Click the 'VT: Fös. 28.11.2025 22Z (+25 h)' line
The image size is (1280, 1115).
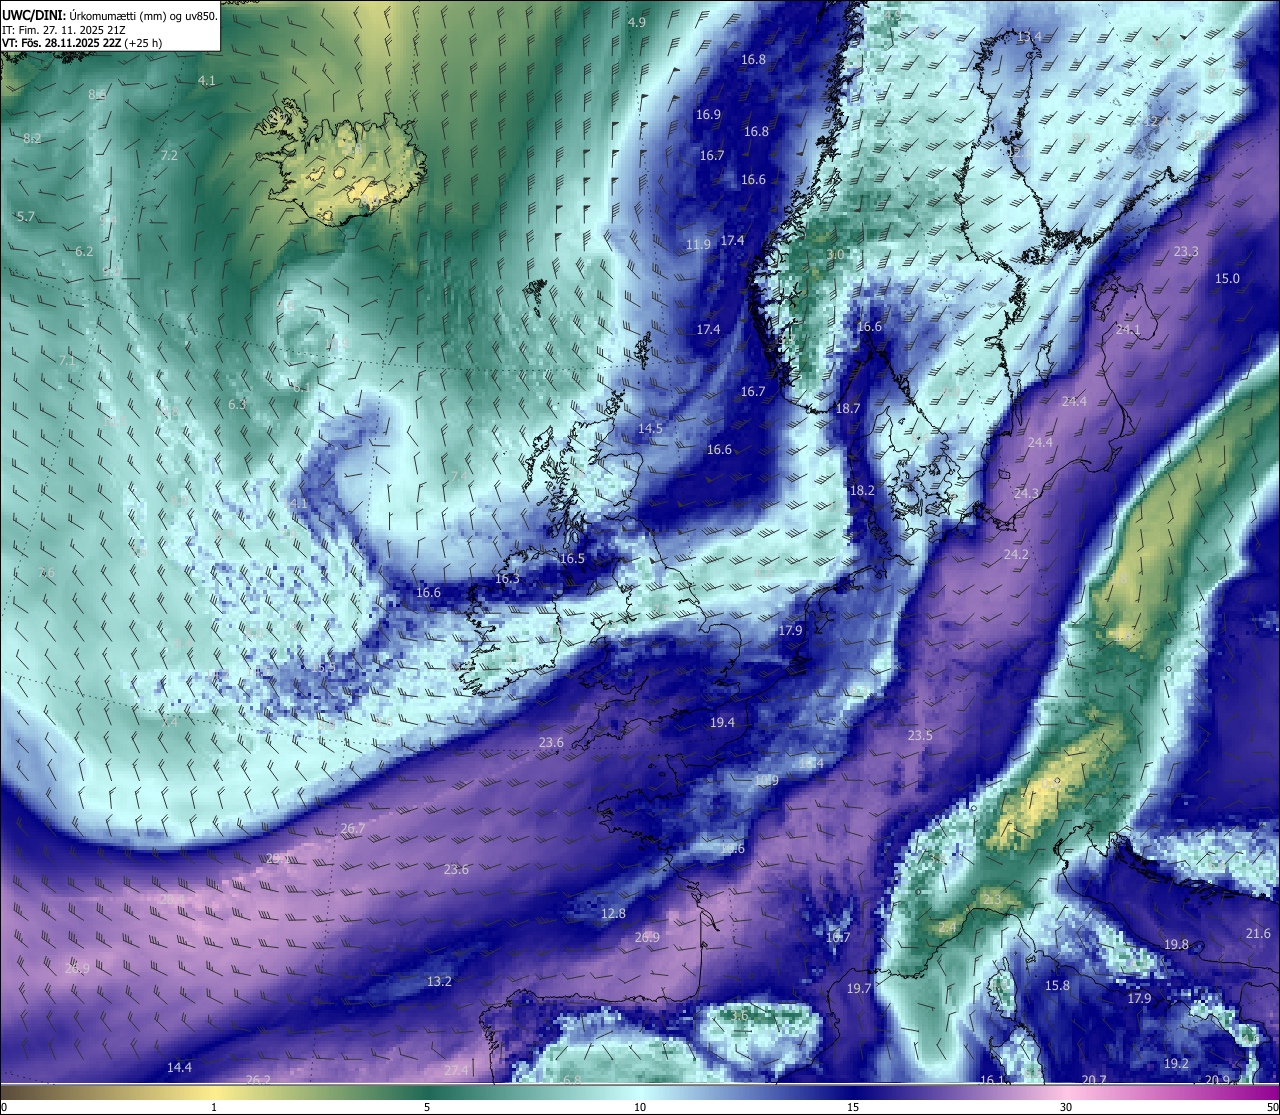tap(82, 43)
